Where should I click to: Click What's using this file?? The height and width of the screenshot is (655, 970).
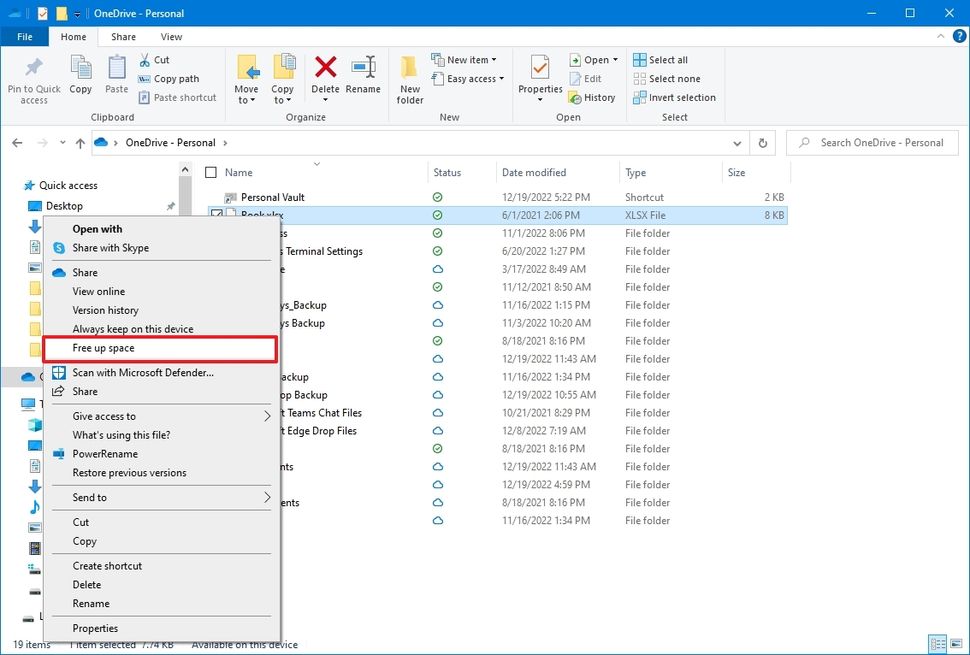(x=121, y=435)
